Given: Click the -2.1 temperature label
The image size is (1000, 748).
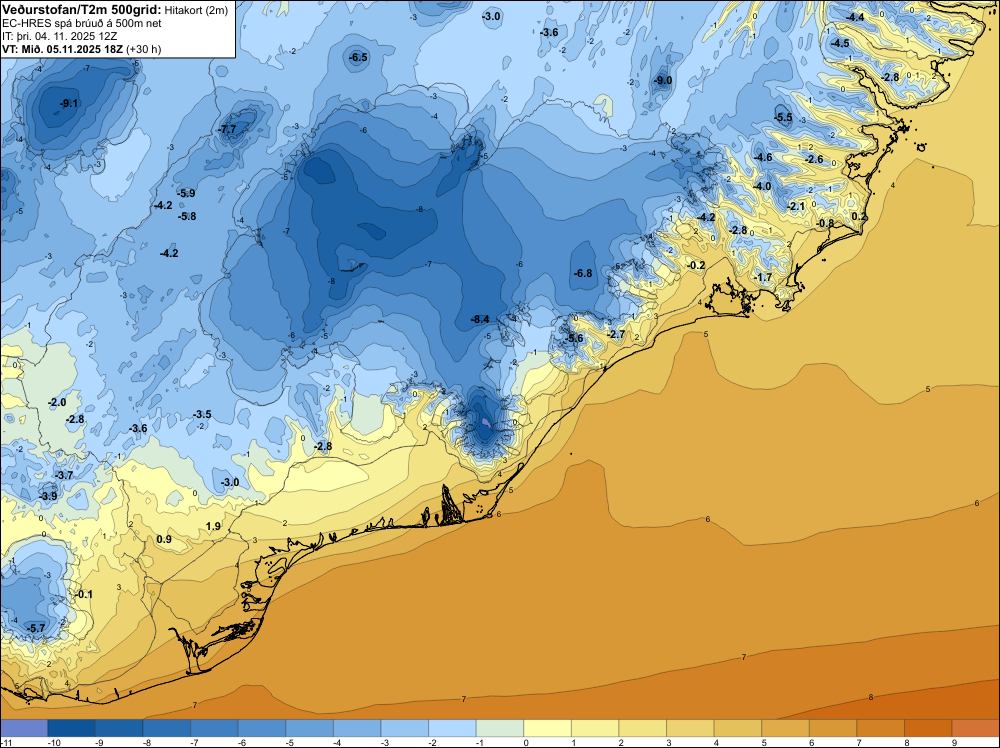Looking at the screenshot, I should [x=796, y=207].
